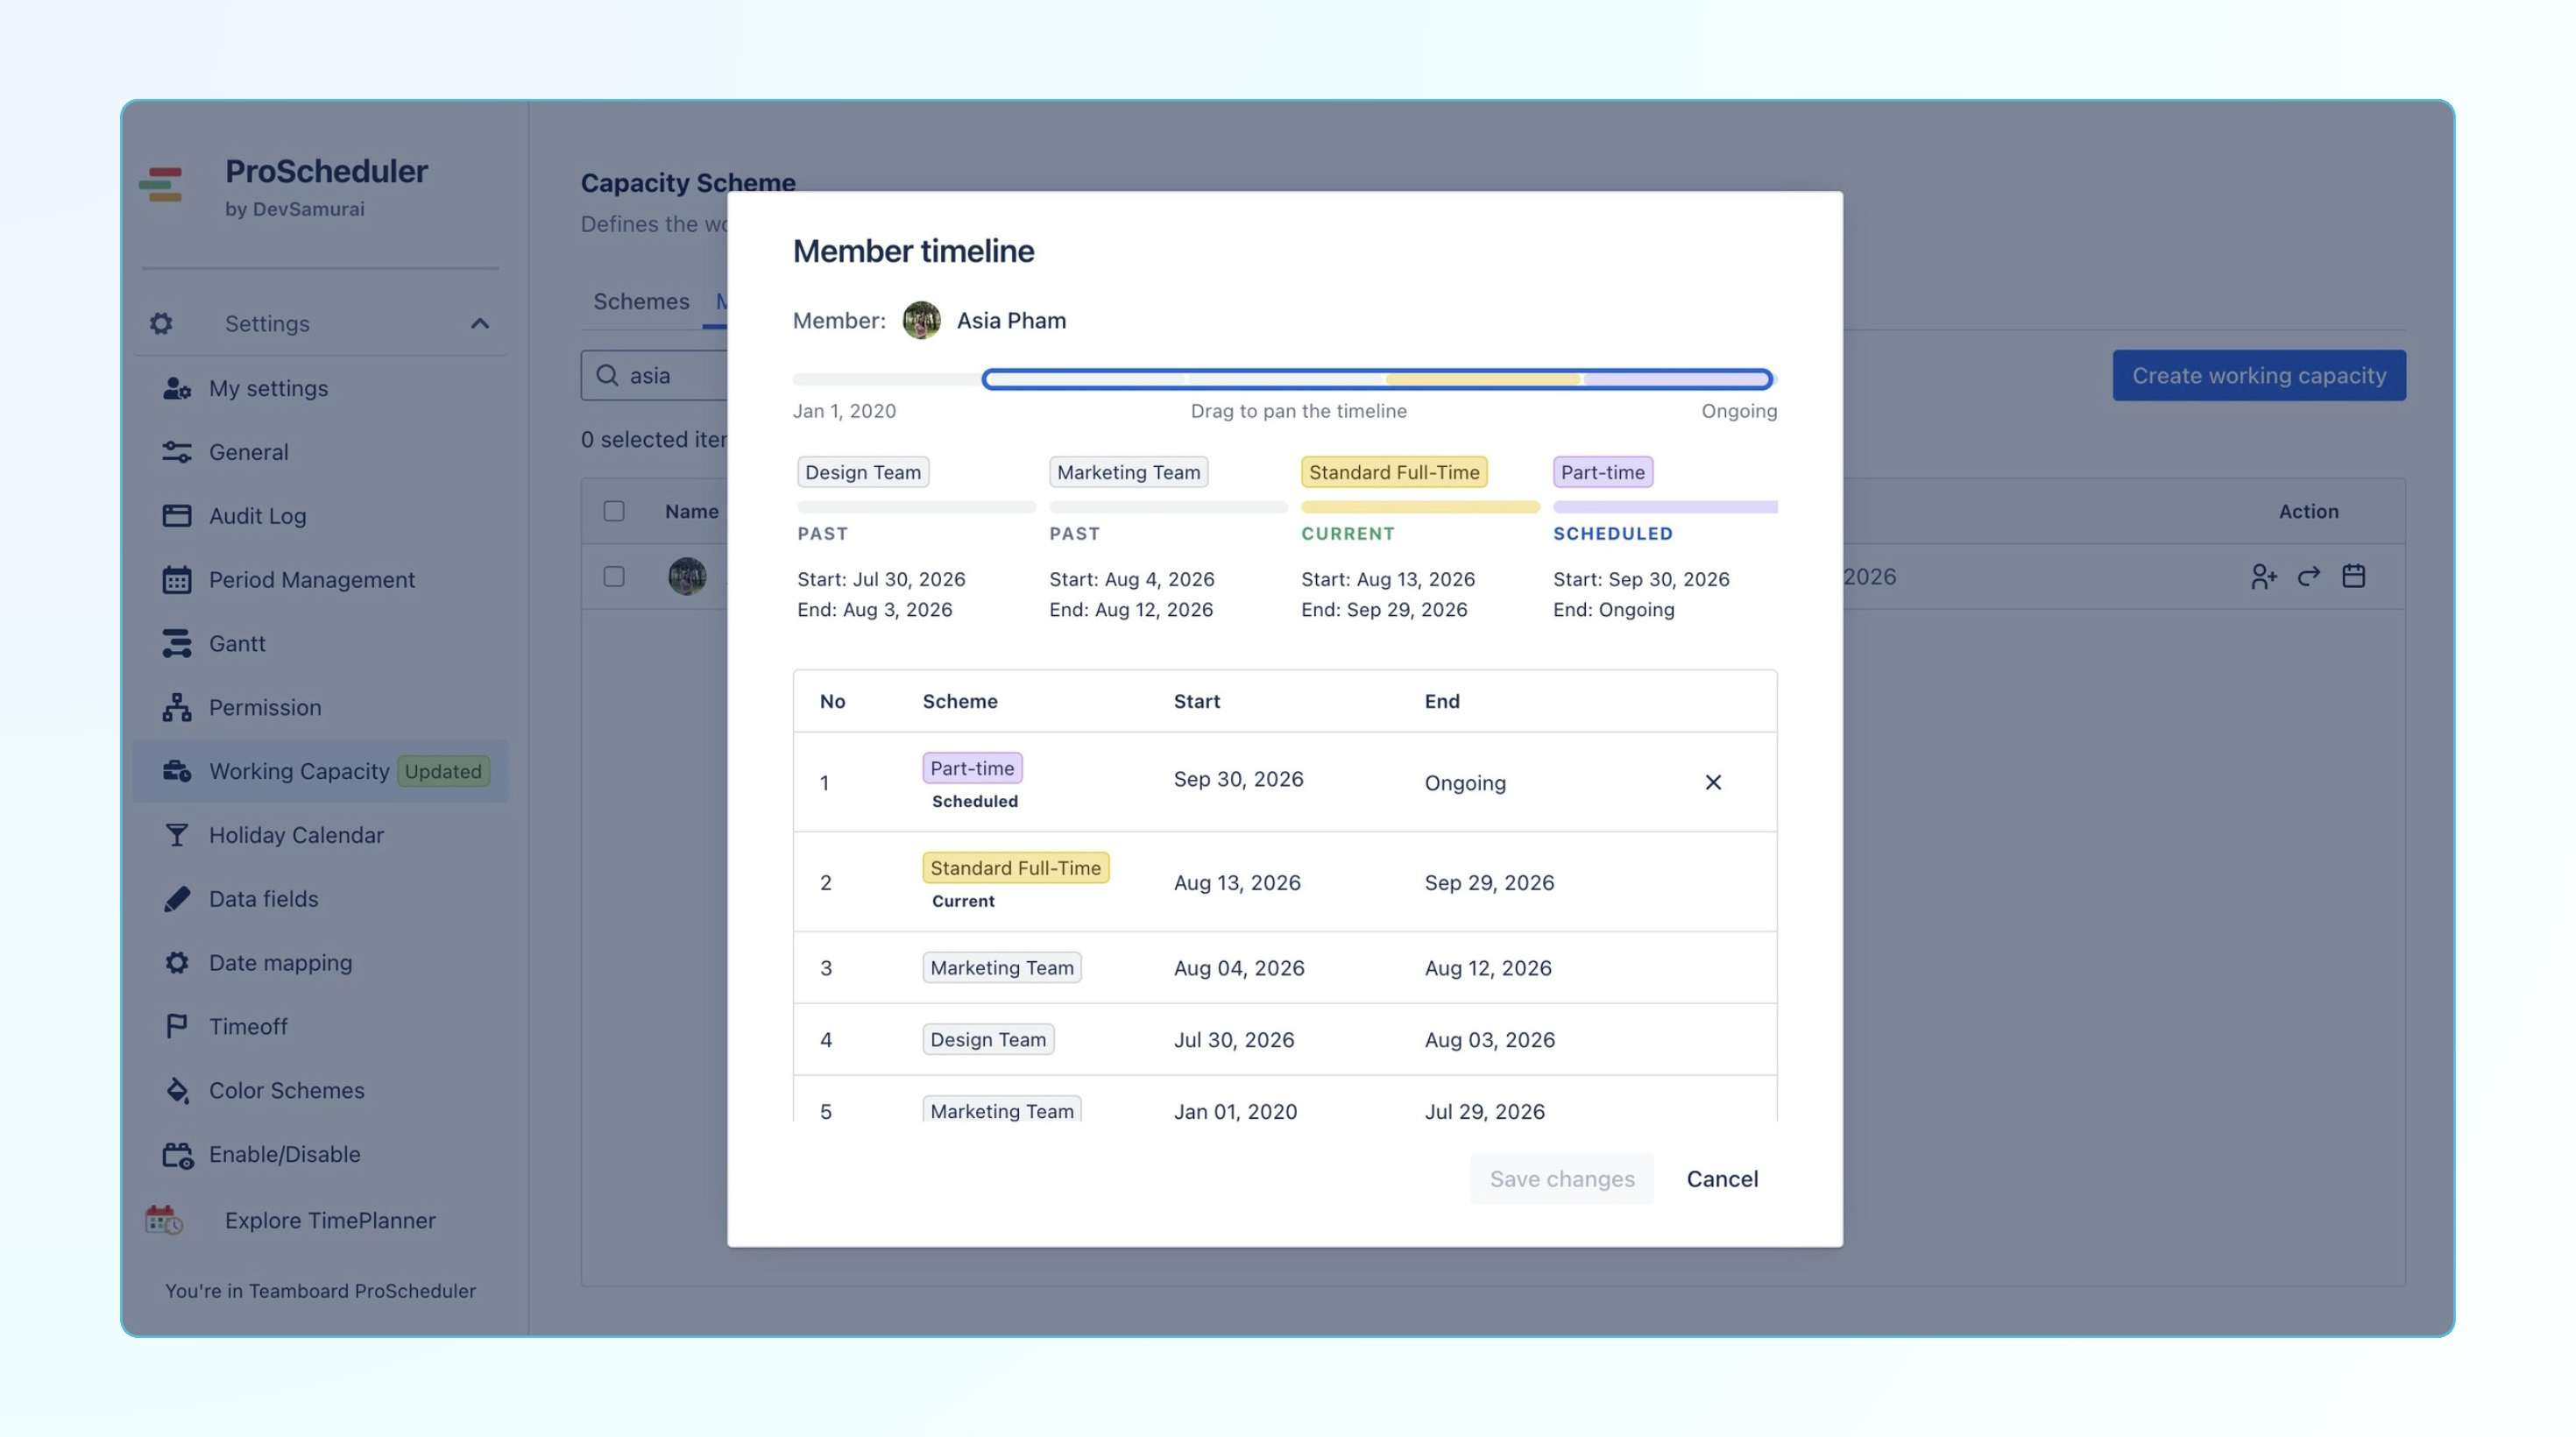Click the Timeoff flag icon

(x=176, y=1026)
